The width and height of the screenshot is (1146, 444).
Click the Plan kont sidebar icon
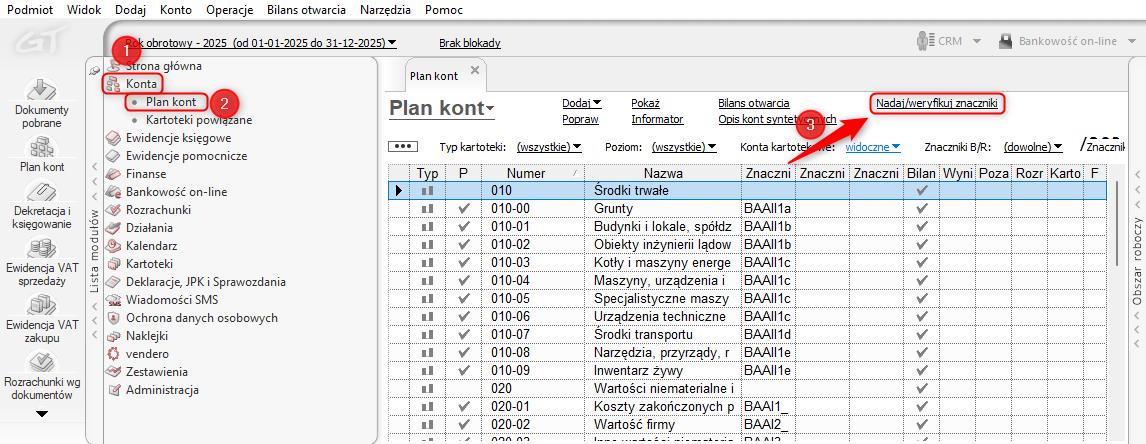[x=41, y=149]
